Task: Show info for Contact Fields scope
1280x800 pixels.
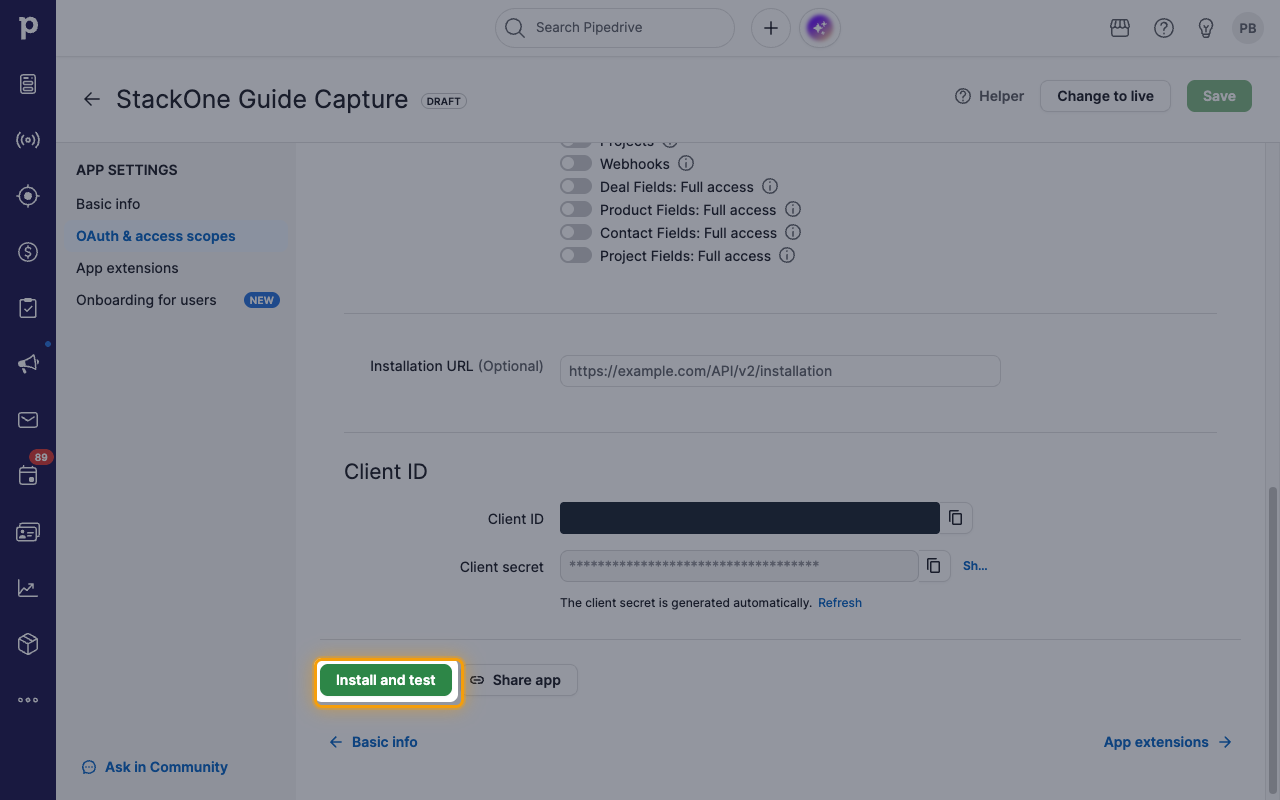Action: [793, 232]
